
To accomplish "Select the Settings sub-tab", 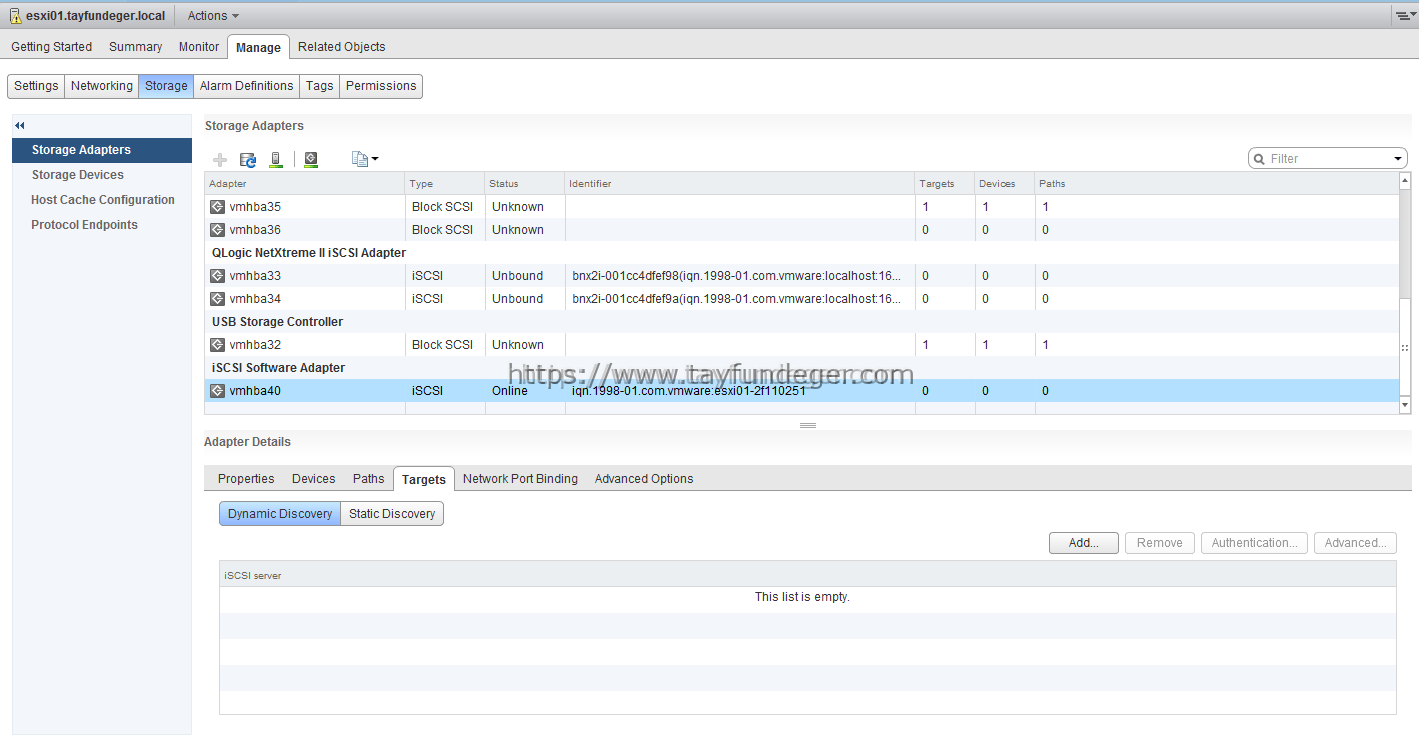I will point(36,86).
